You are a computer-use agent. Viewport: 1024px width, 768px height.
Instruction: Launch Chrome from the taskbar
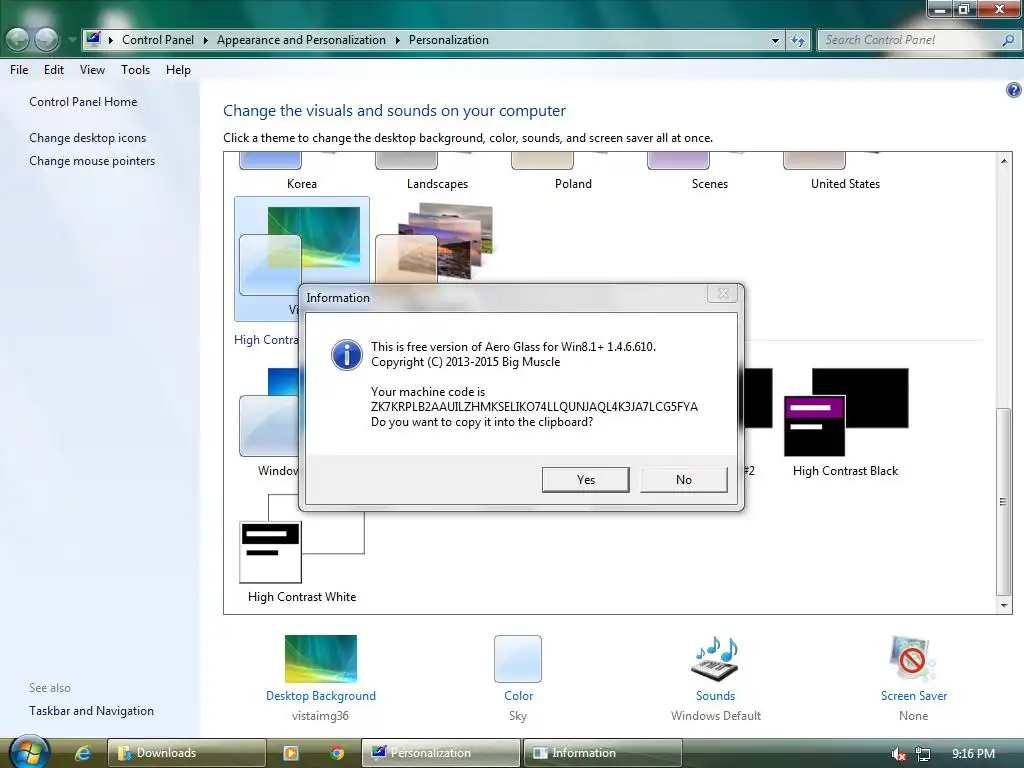click(x=337, y=753)
